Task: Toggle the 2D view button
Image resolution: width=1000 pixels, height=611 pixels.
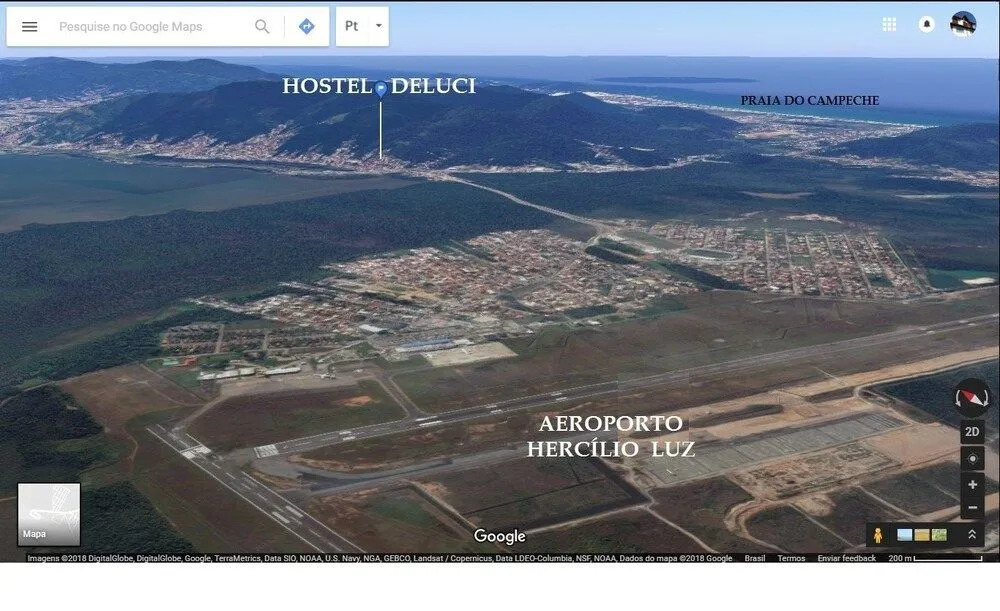Action: [x=972, y=432]
